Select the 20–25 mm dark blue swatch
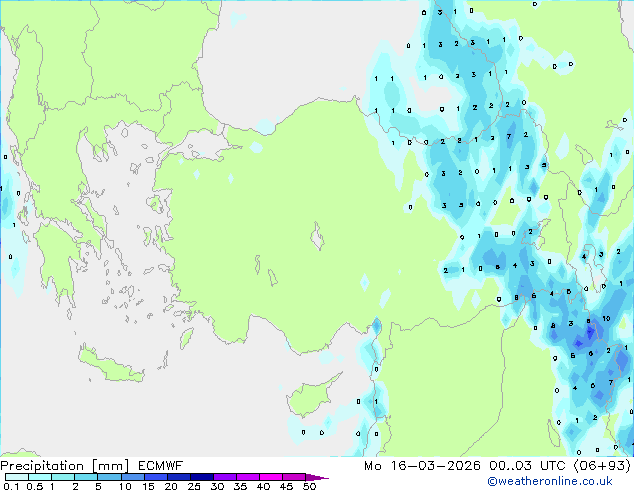The image size is (634, 490). coord(179,477)
